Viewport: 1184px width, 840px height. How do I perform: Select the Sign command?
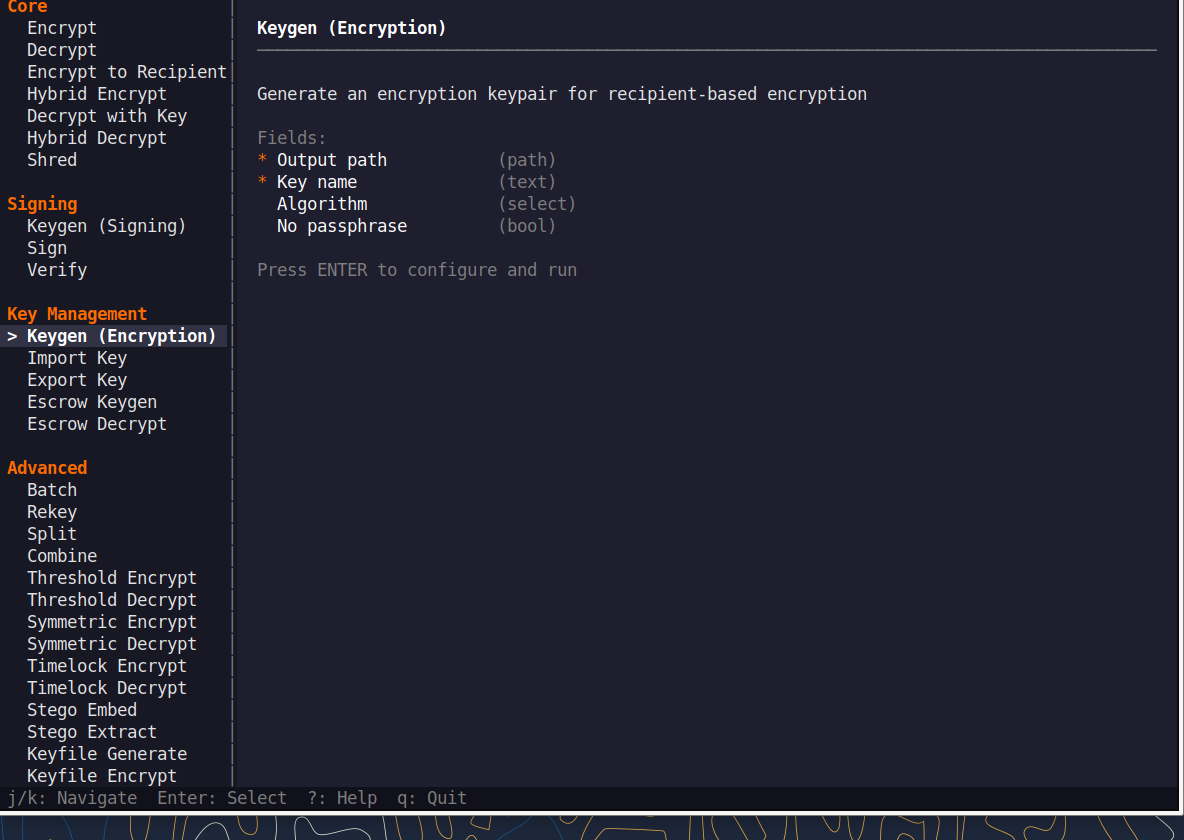click(47, 248)
